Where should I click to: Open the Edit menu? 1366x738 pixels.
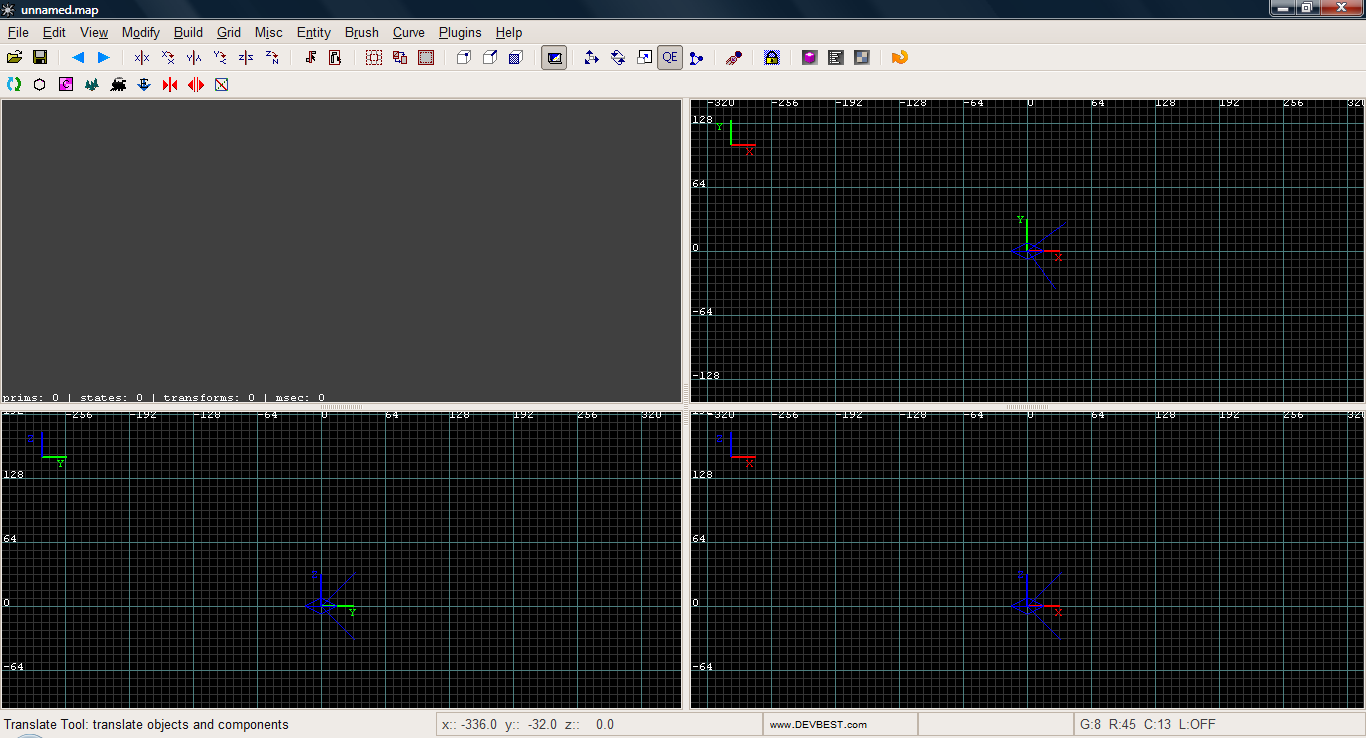pos(54,33)
